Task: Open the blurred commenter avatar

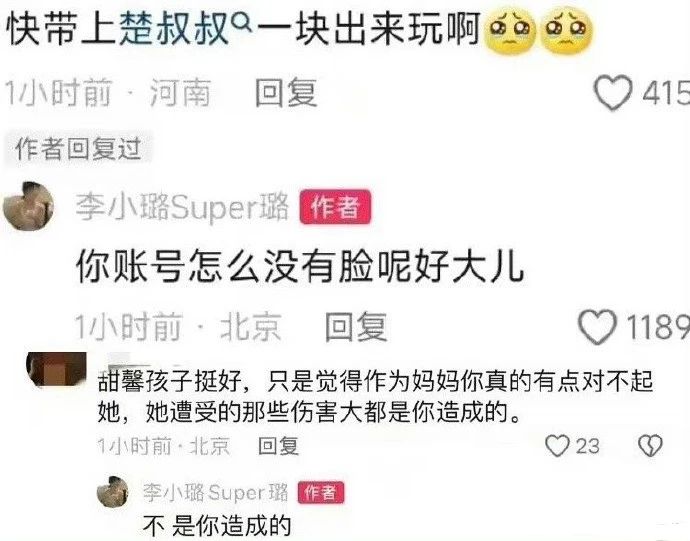Action: (56, 369)
